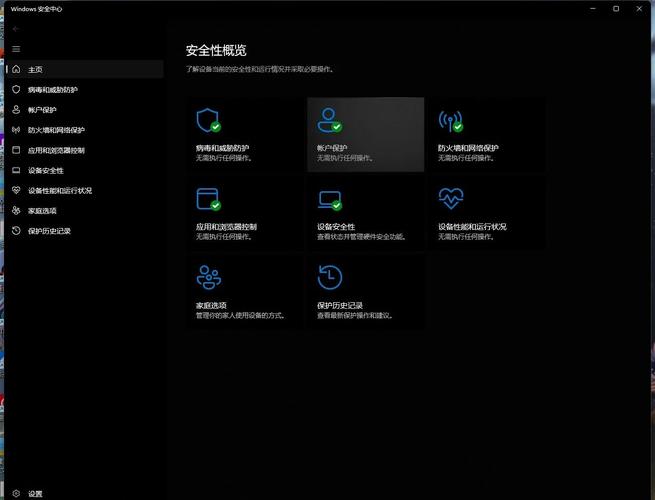Open 主页 in the sidebar

point(85,69)
